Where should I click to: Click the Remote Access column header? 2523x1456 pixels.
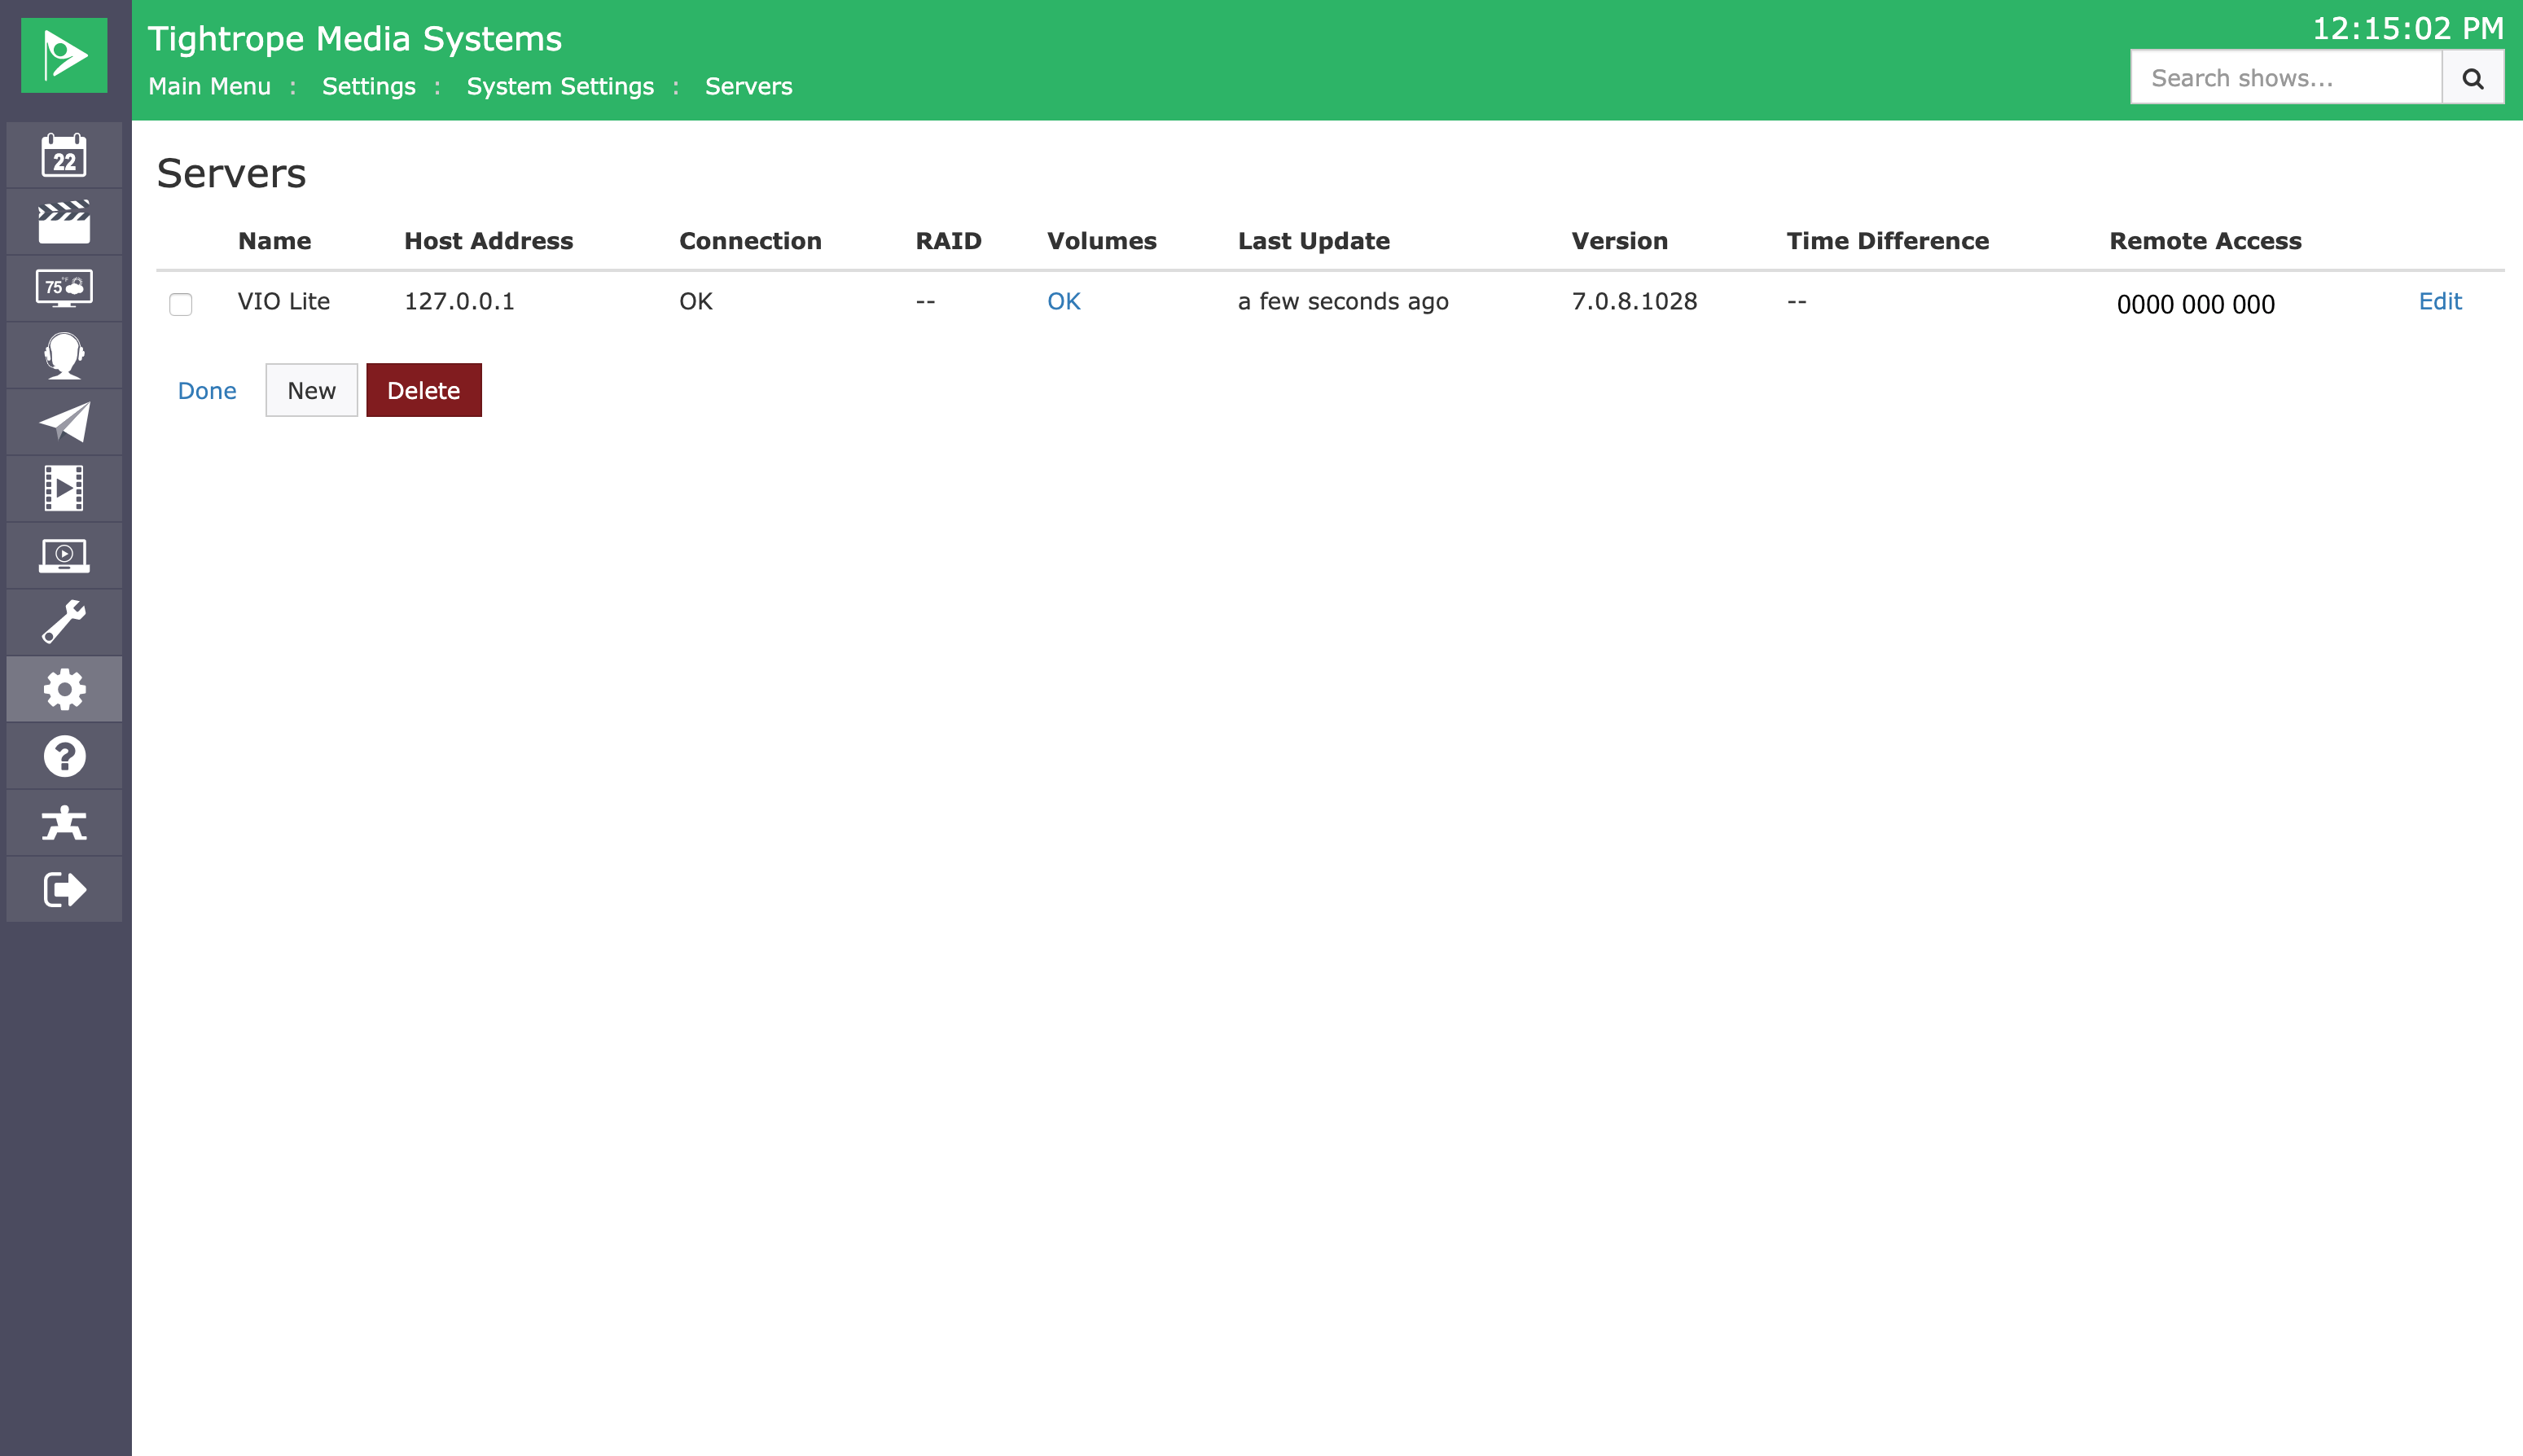point(2206,241)
